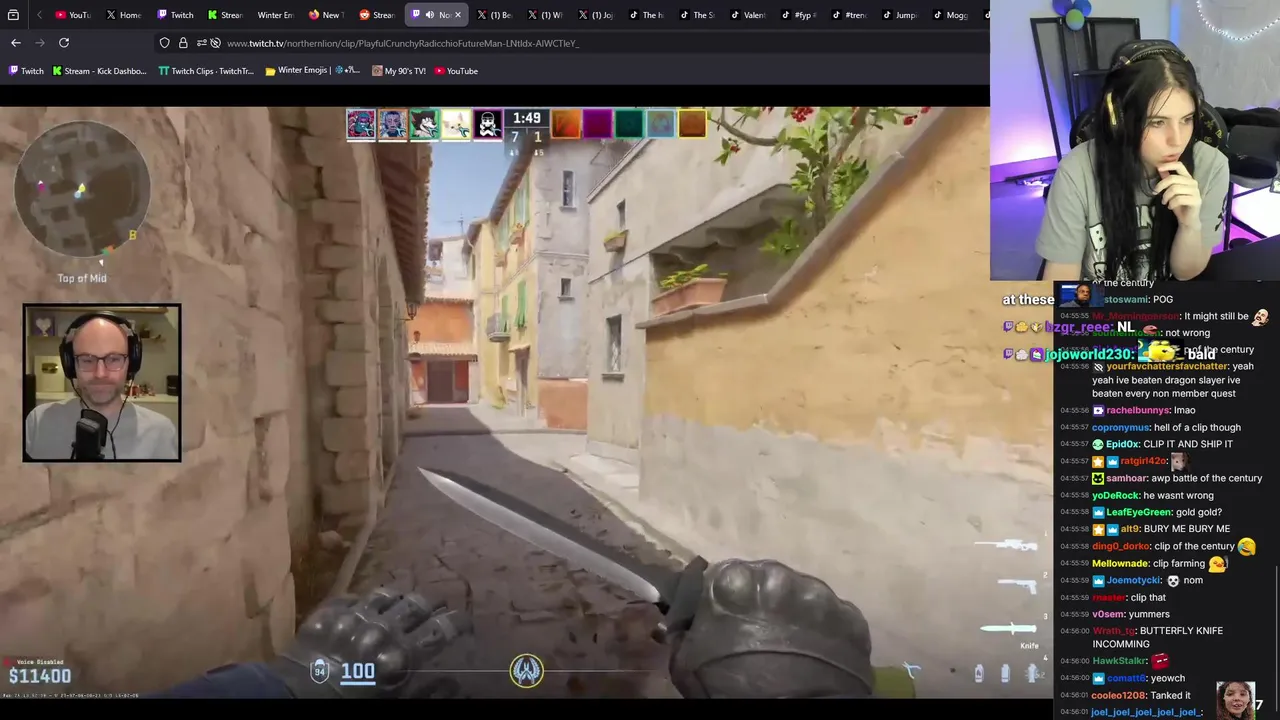Open the tracking protection shield icon
Image resolution: width=1280 pixels, height=720 pixels.
click(165, 43)
